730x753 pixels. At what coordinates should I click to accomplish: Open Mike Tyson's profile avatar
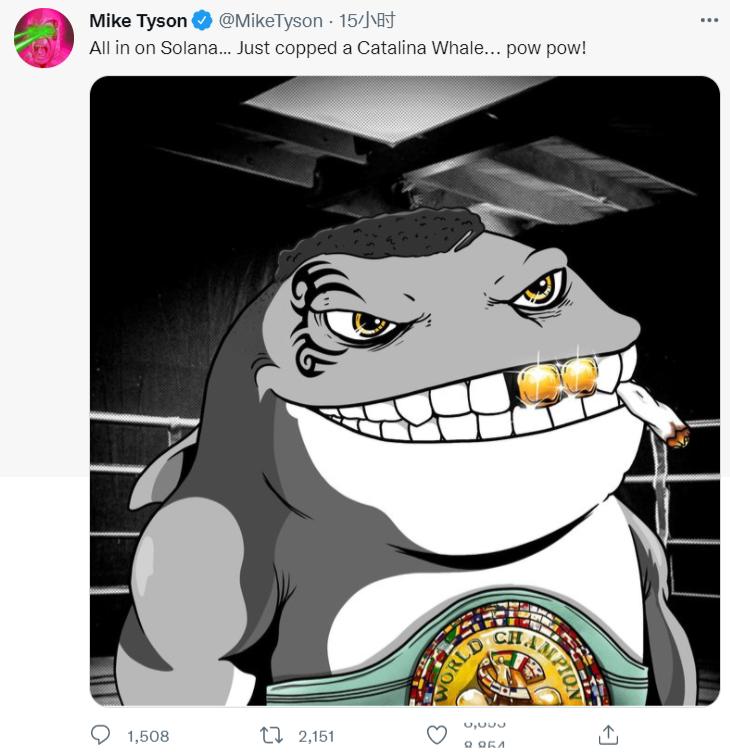coord(44,38)
